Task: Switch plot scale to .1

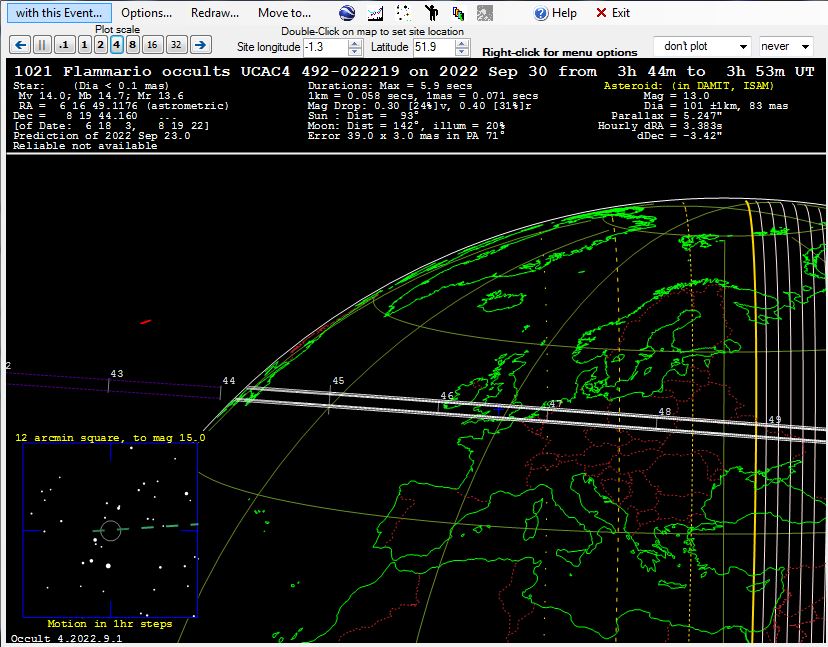Action: coord(63,45)
